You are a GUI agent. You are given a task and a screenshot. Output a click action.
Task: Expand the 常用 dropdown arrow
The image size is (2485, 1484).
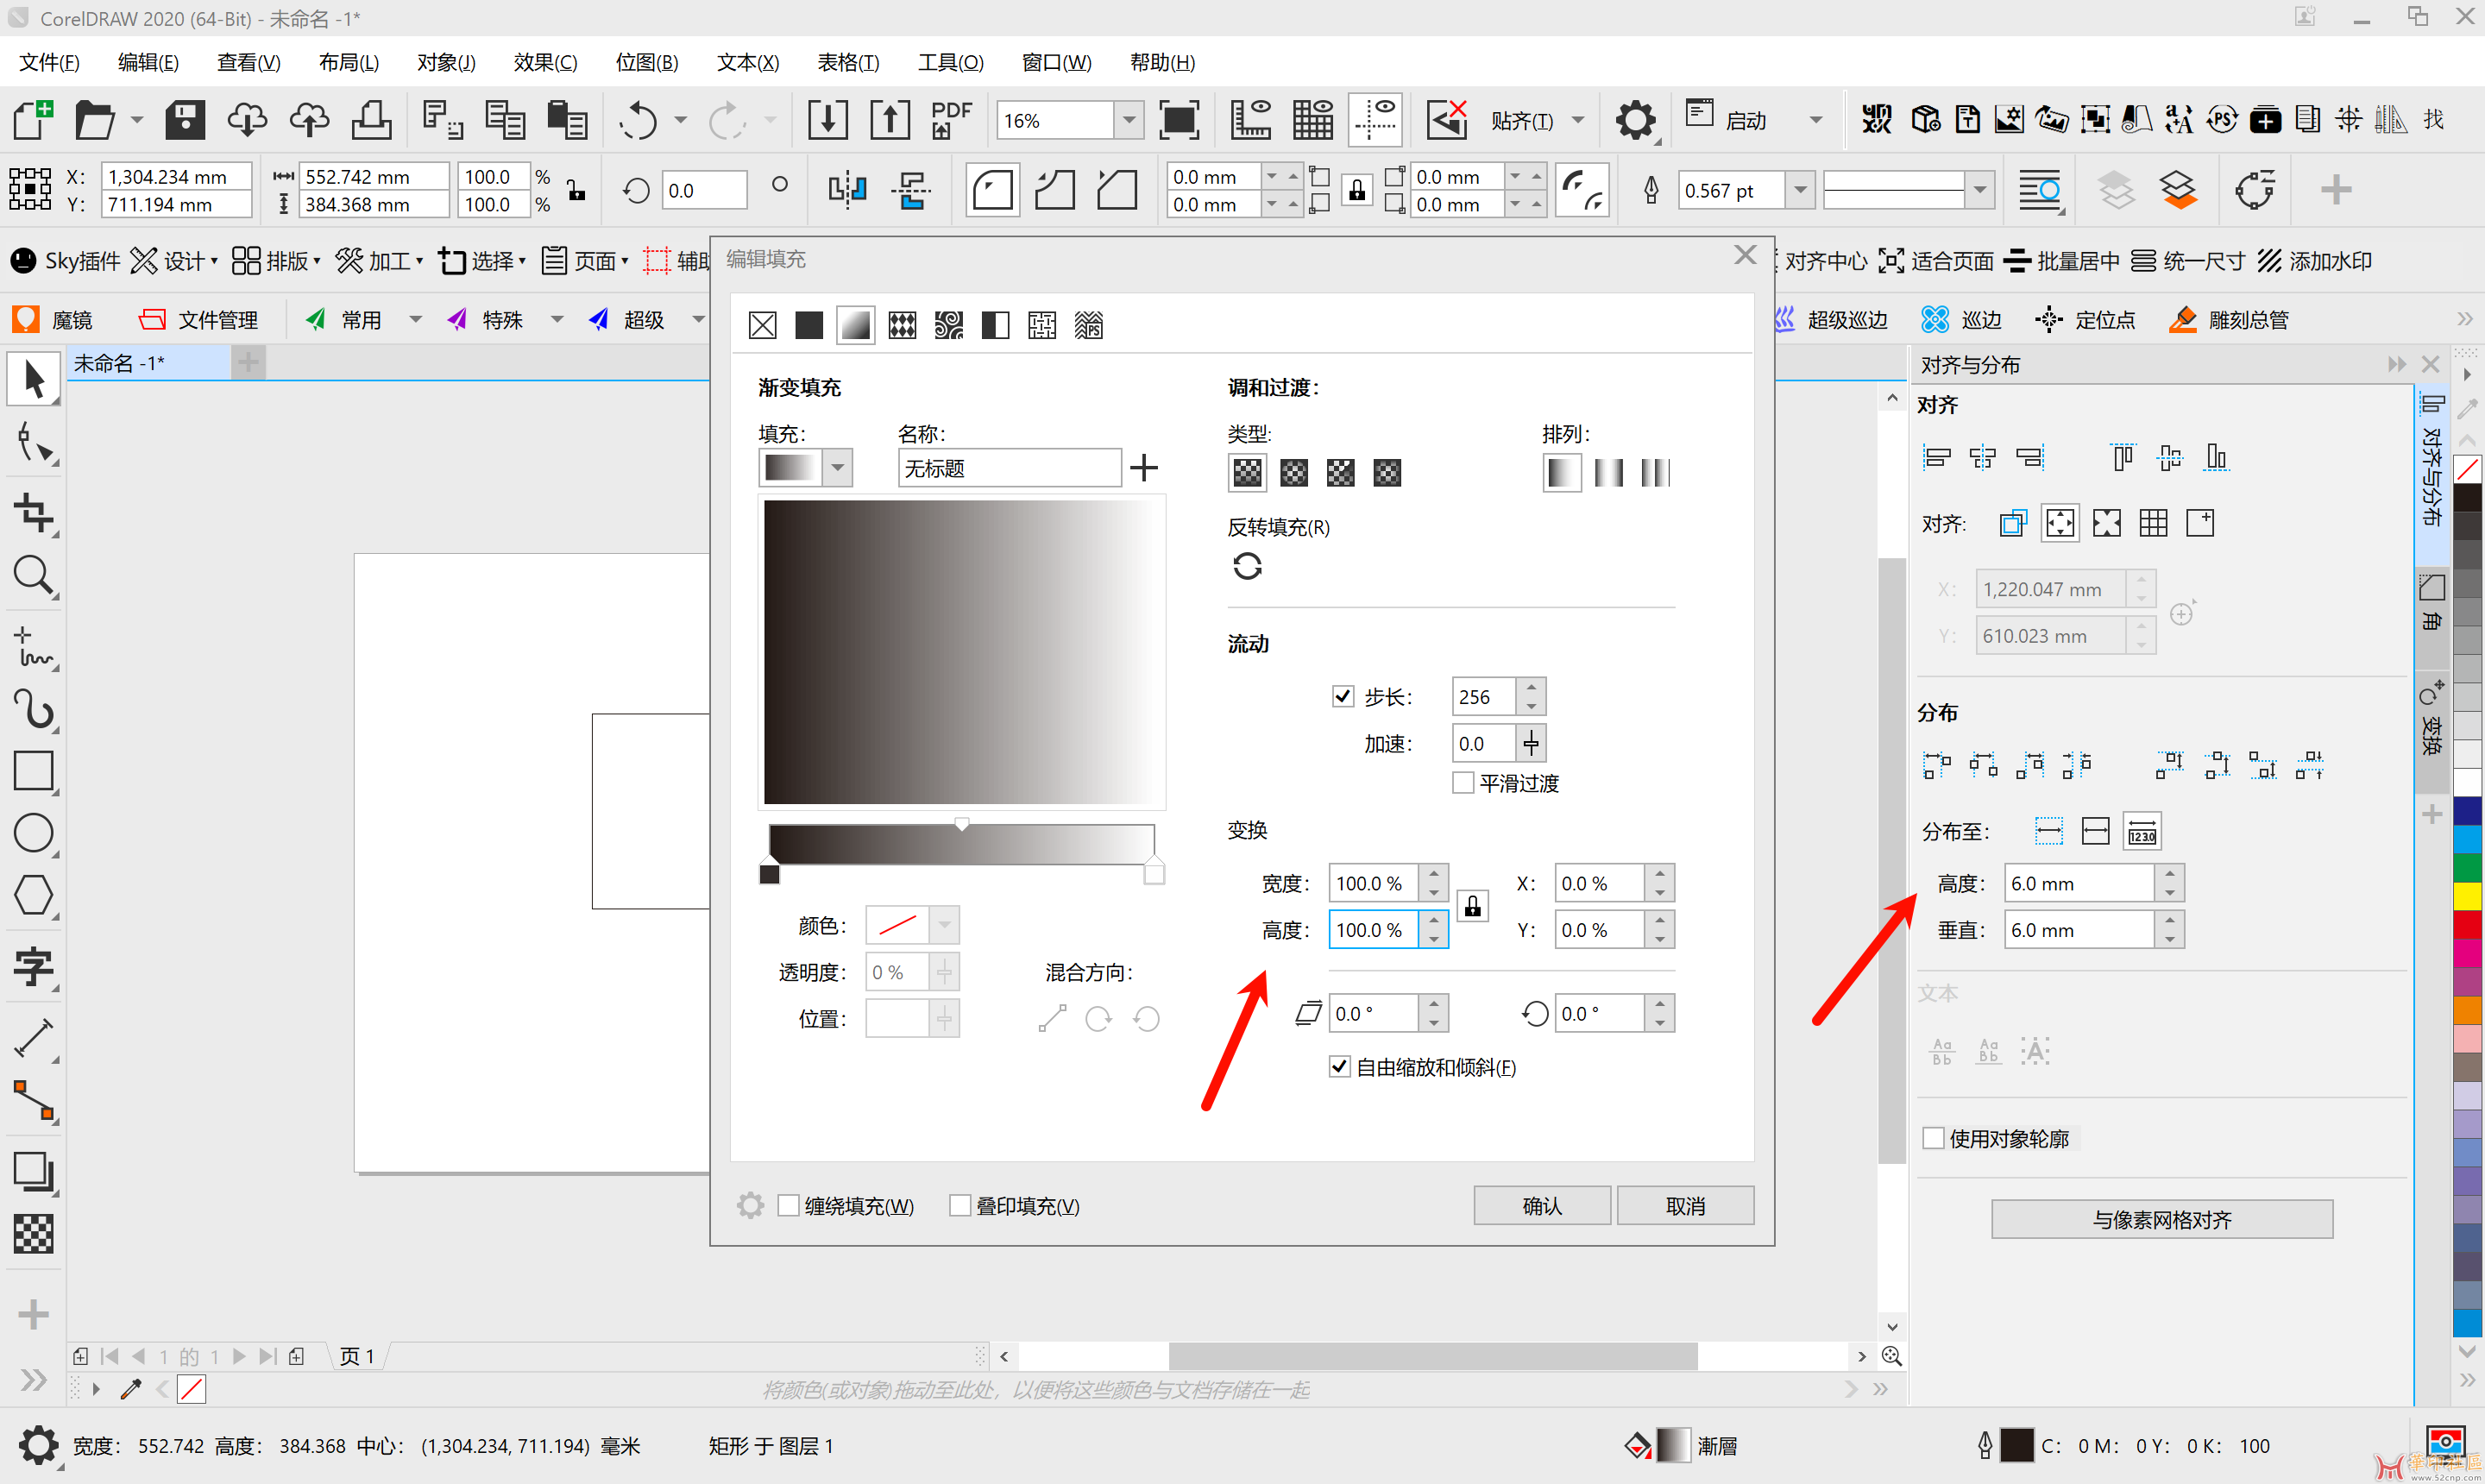point(415,320)
